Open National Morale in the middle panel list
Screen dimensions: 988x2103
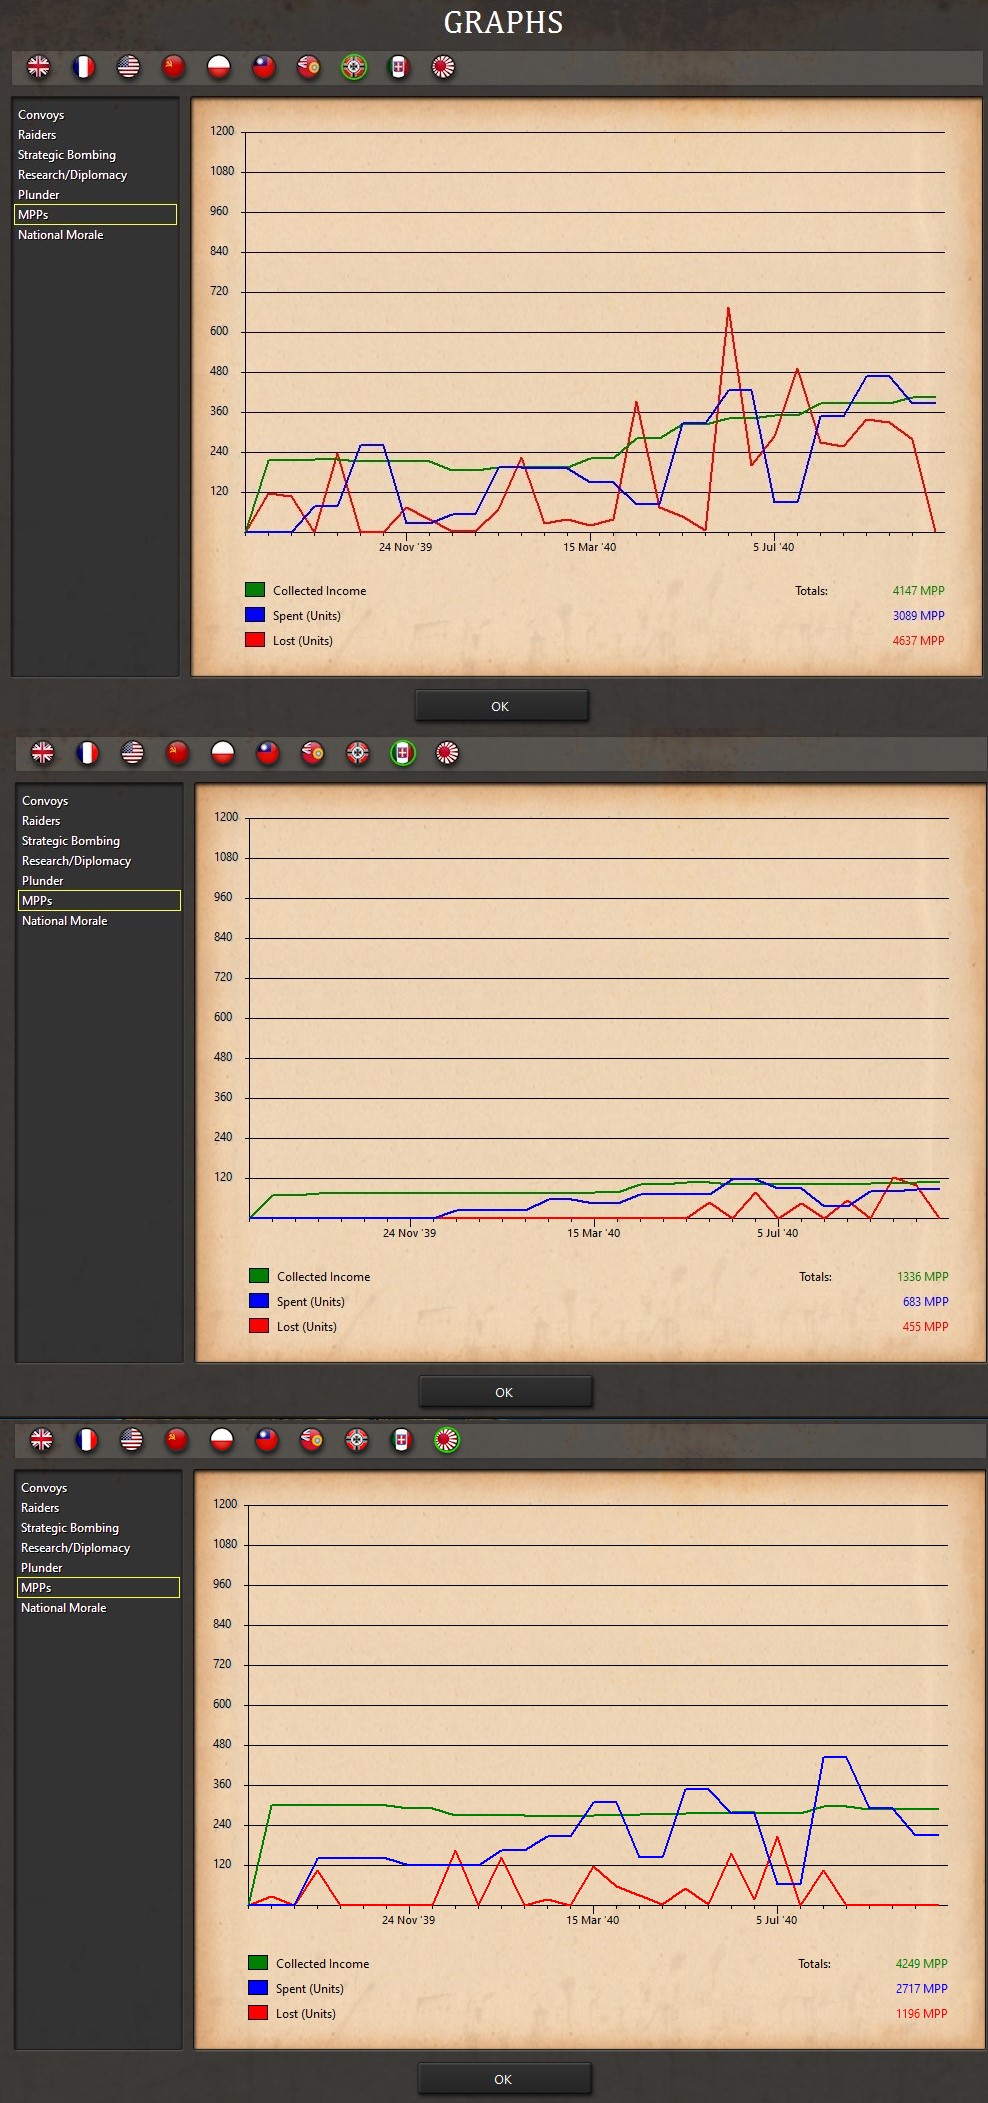(64, 921)
